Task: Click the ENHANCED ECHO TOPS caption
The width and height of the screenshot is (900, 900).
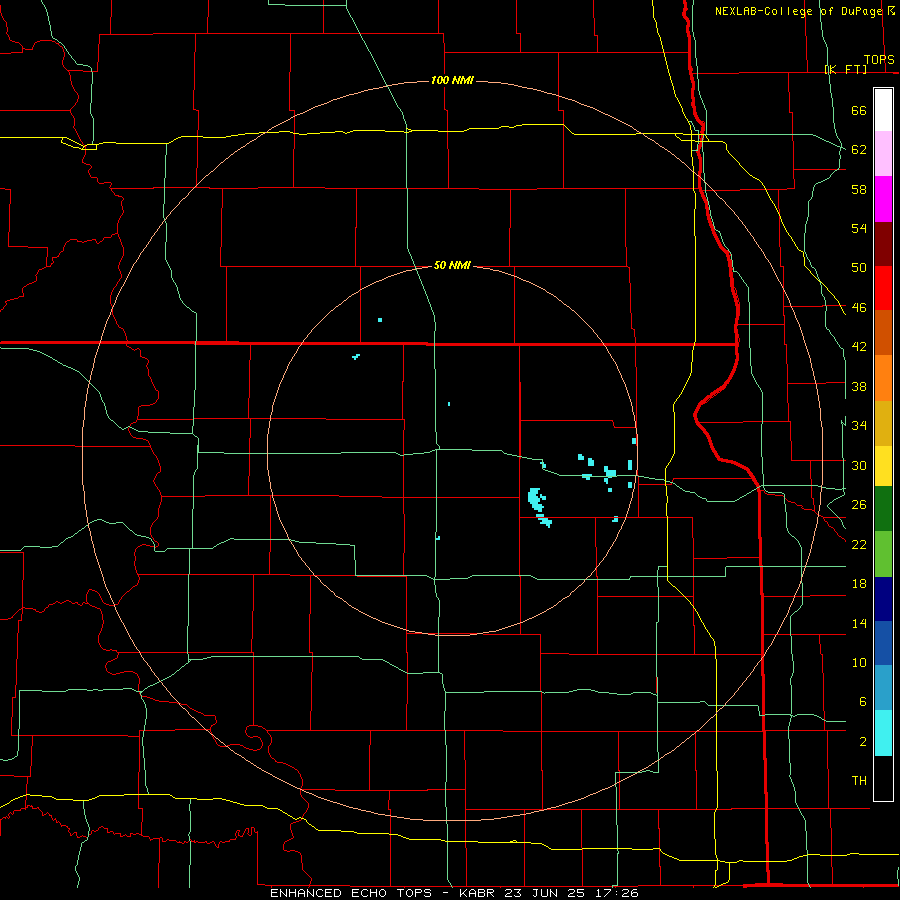Action: coord(351,893)
